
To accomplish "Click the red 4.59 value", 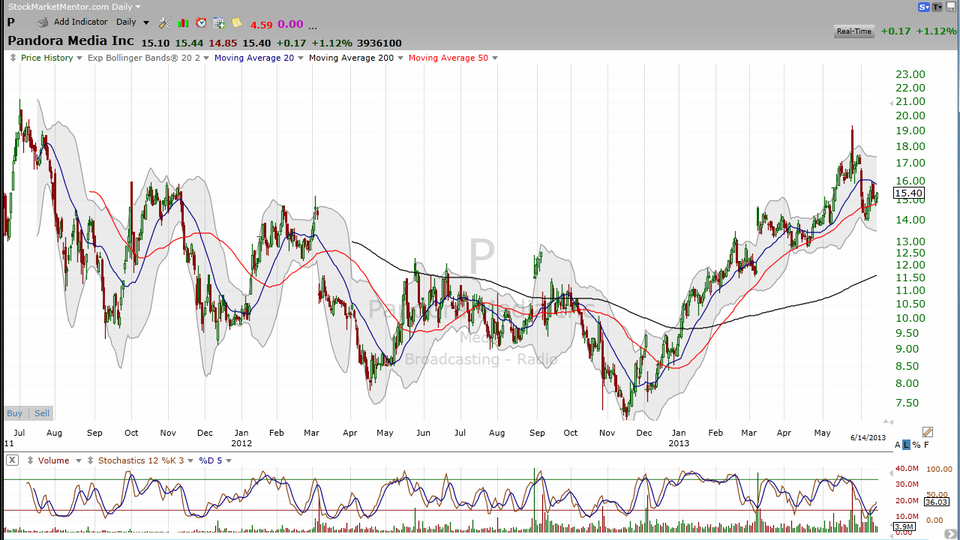I will (261, 25).
